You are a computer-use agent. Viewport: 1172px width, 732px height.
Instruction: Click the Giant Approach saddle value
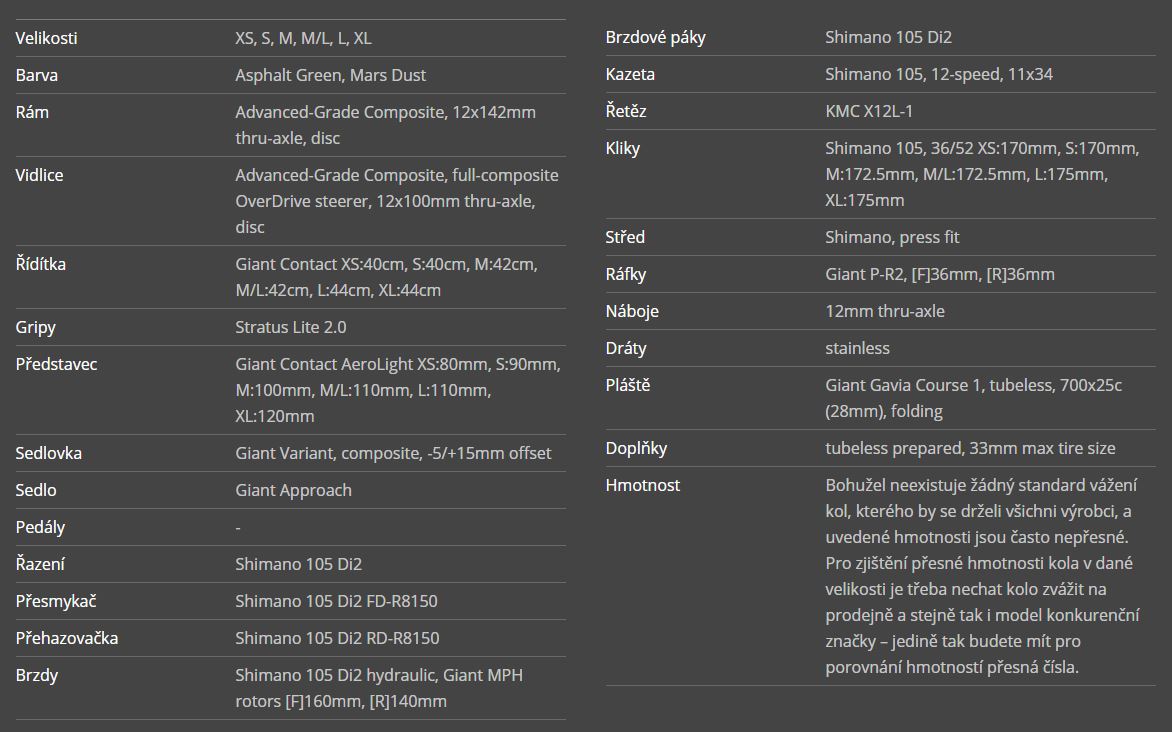click(x=293, y=491)
